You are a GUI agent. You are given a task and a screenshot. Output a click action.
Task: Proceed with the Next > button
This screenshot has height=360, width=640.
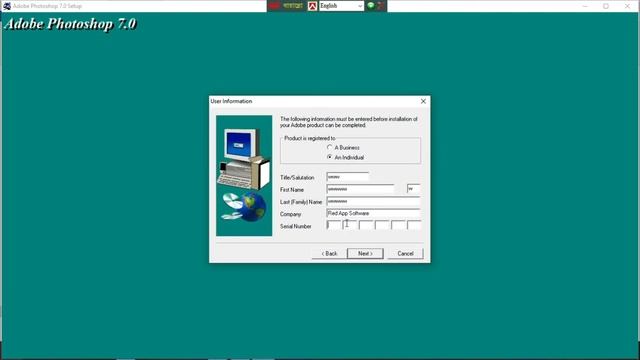click(365, 253)
